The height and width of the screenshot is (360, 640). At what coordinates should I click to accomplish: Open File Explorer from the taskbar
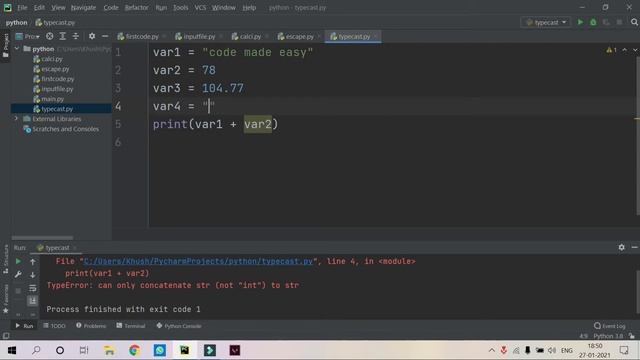(109, 350)
